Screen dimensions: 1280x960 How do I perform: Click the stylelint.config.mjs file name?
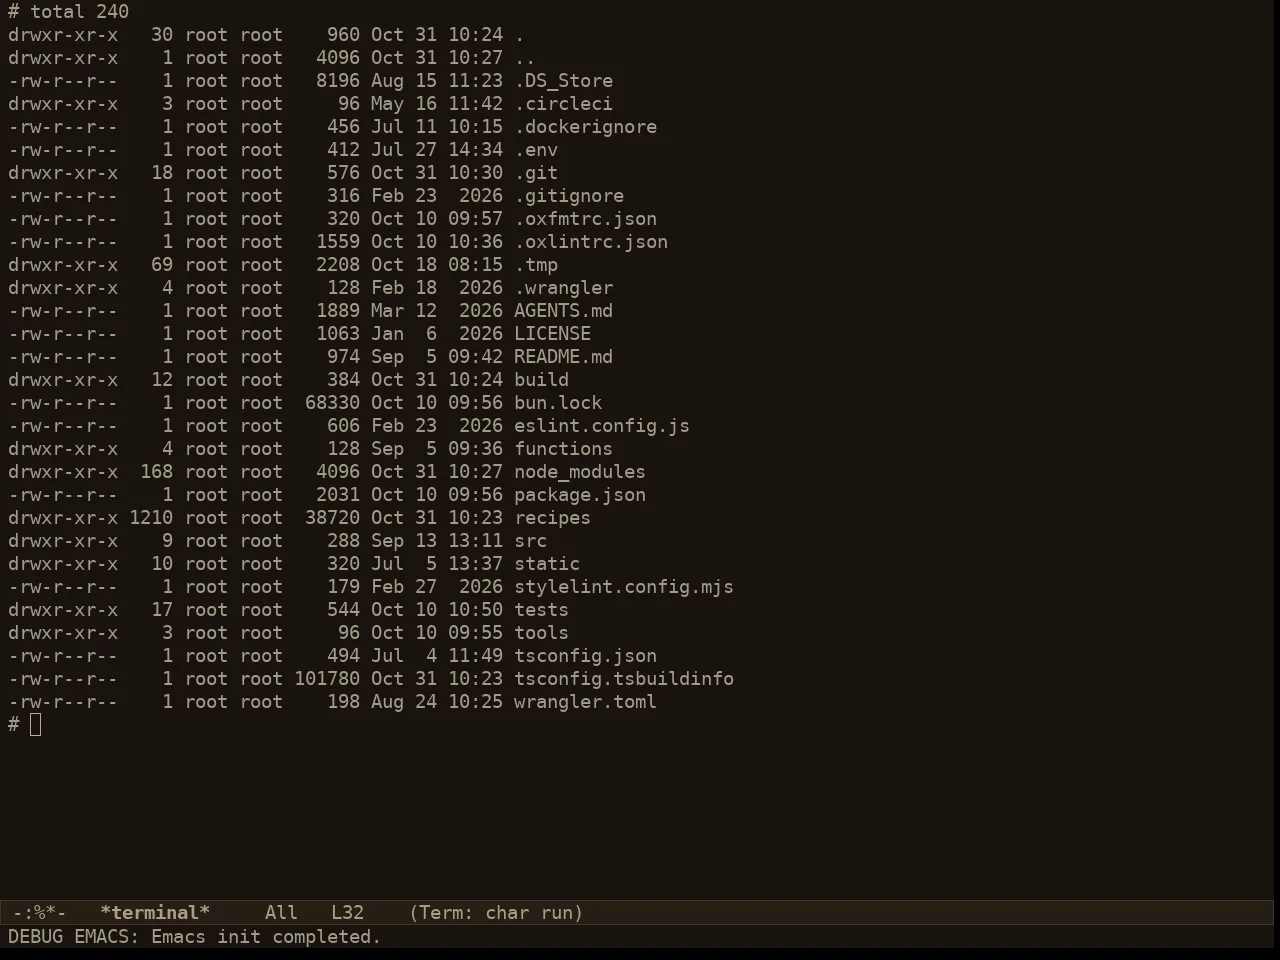pos(624,587)
